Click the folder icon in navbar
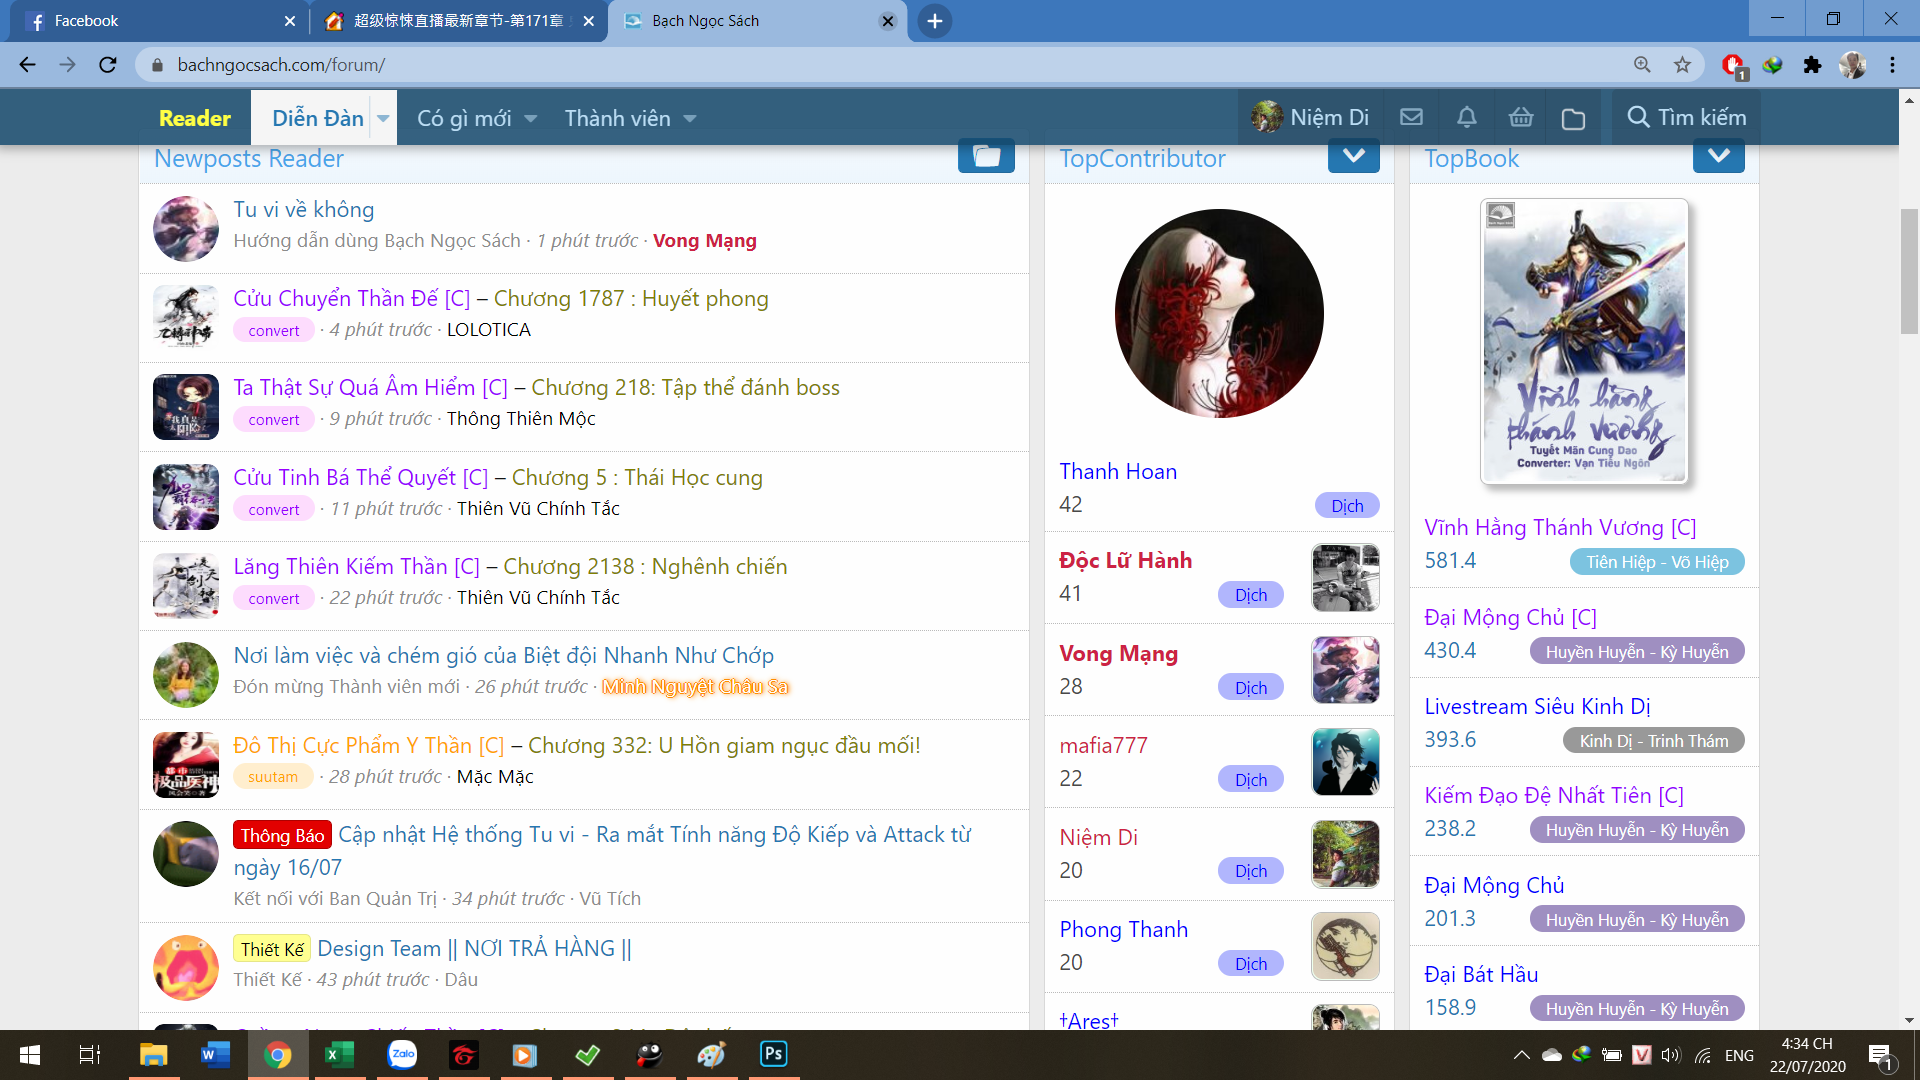 [1573, 119]
